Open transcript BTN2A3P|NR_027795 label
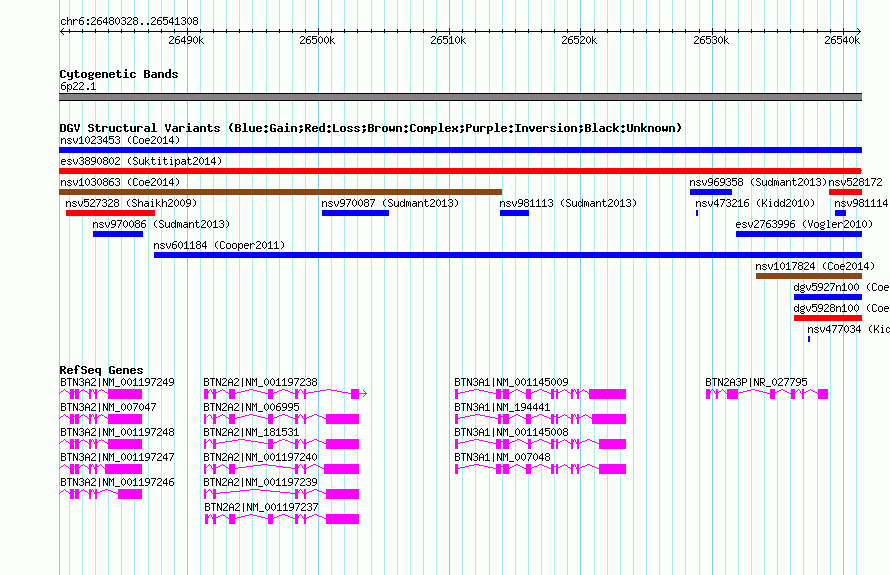This screenshot has width=890, height=575. click(756, 383)
